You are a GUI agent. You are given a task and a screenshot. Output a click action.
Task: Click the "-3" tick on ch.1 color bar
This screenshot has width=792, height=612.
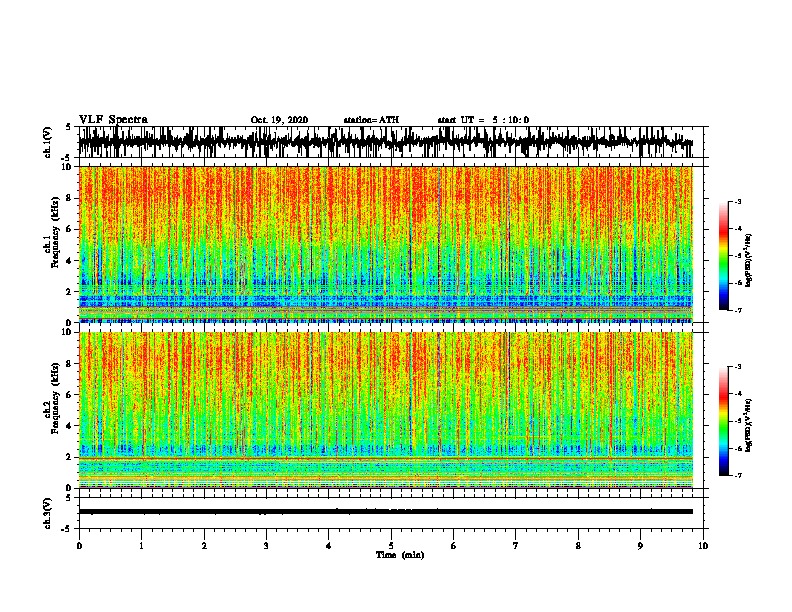pyautogui.click(x=738, y=201)
